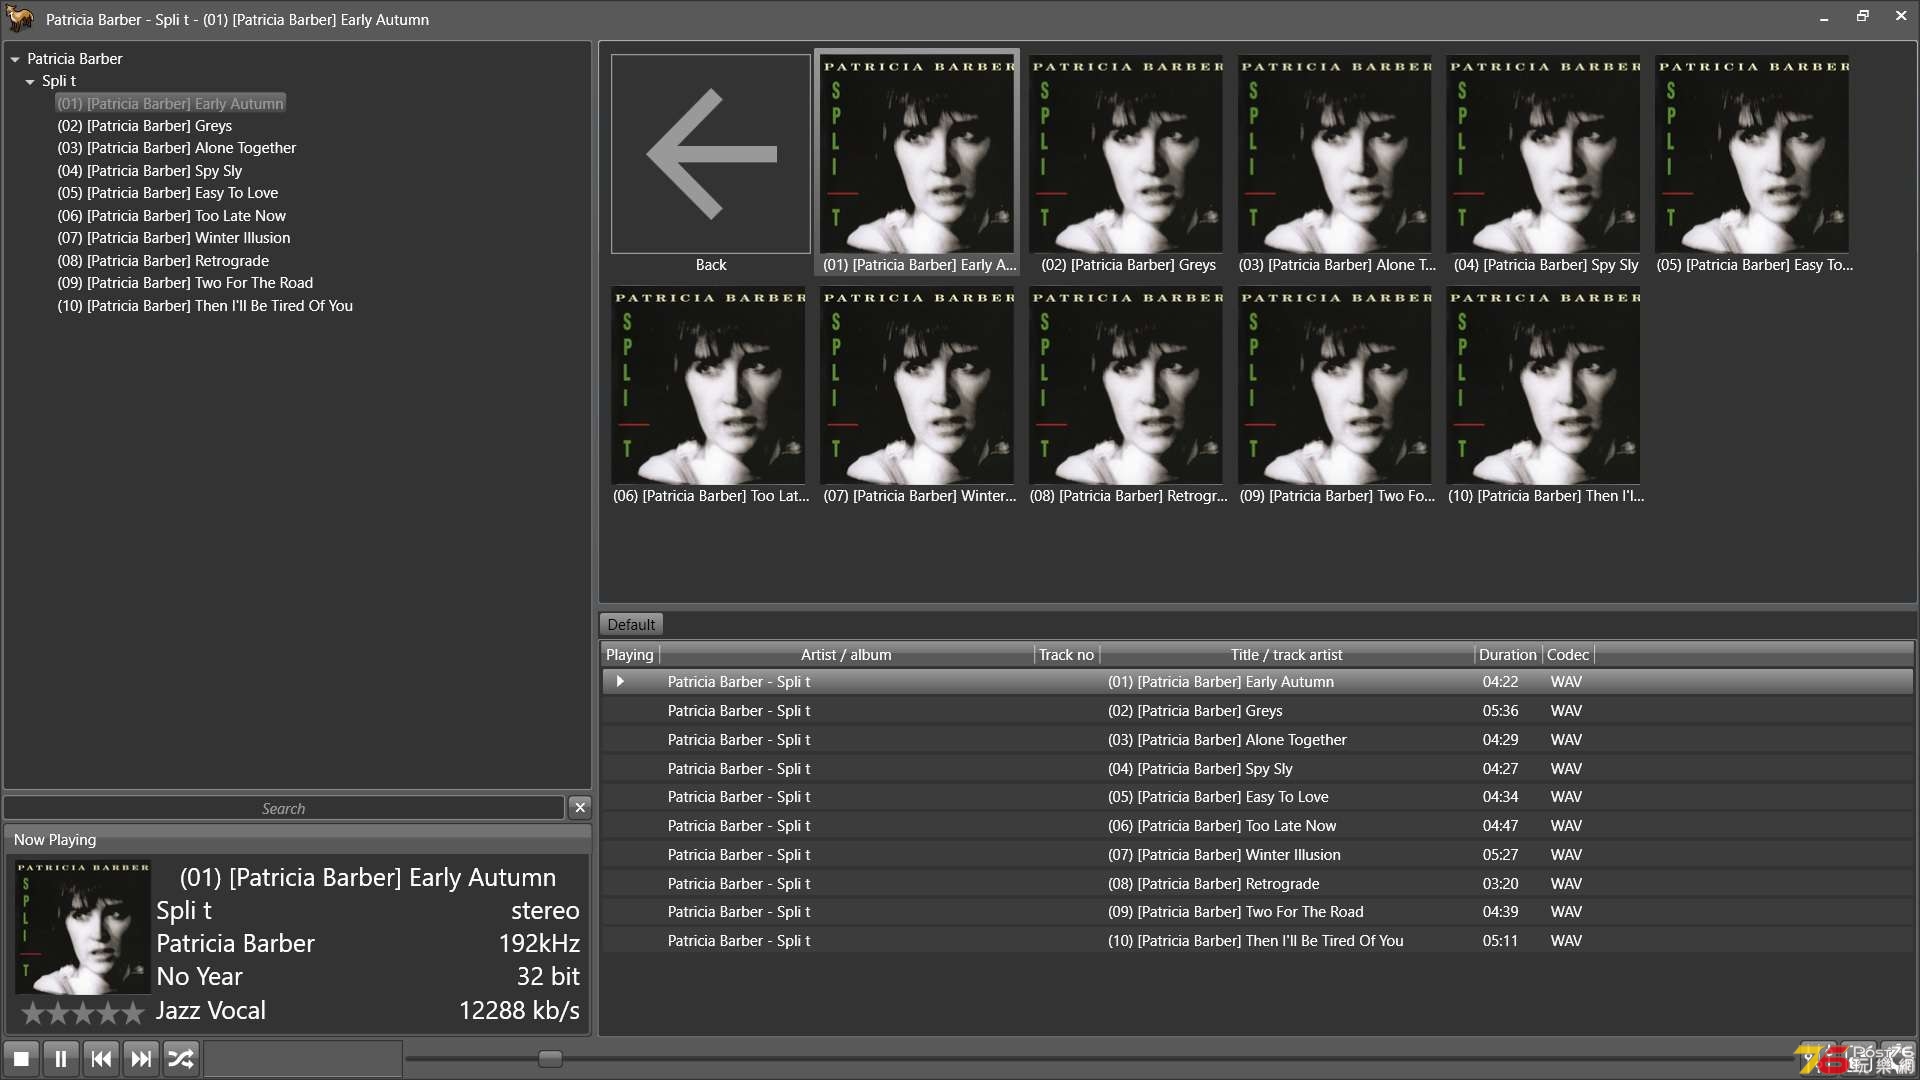Select playlist row (09) Two For The Road
The height and width of the screenshot is (1080, 1920).
[x=1257, y=912]
